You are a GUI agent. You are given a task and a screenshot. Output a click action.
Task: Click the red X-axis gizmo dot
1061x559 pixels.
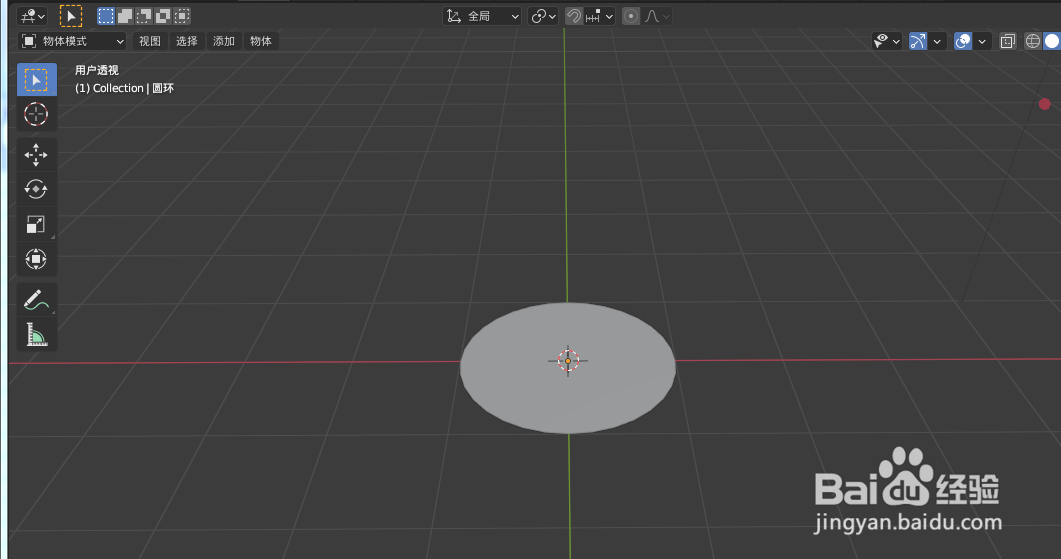(1045, 104)
